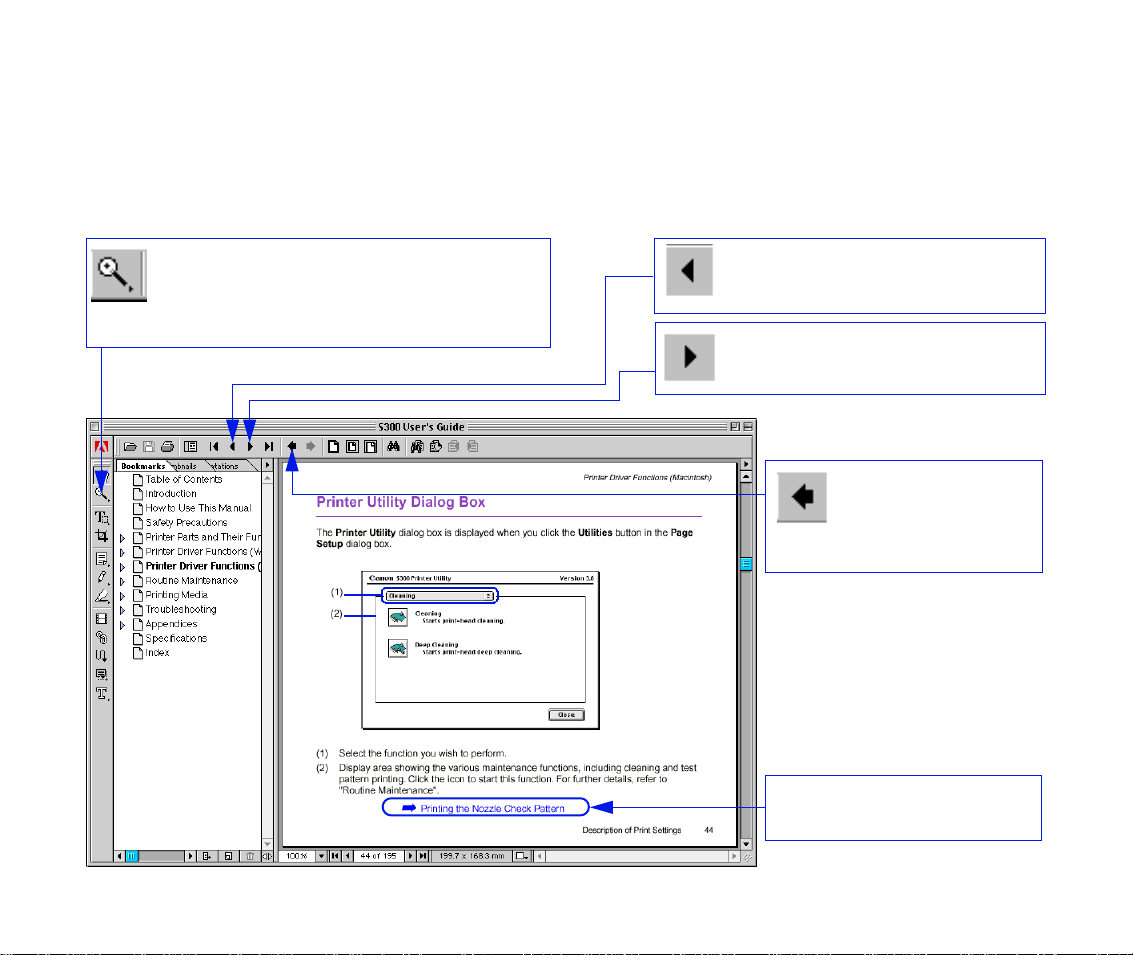Image resolution: width=1133 pixels, height=955 pixels.
Task: Open Cleaning dropdown in Printer Utility dialog
Action: [439, 596]
